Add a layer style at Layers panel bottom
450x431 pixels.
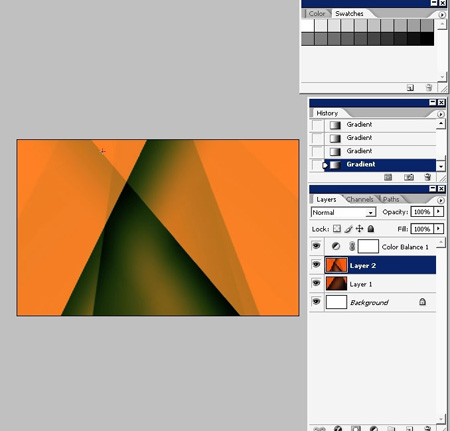coord(338,428)
